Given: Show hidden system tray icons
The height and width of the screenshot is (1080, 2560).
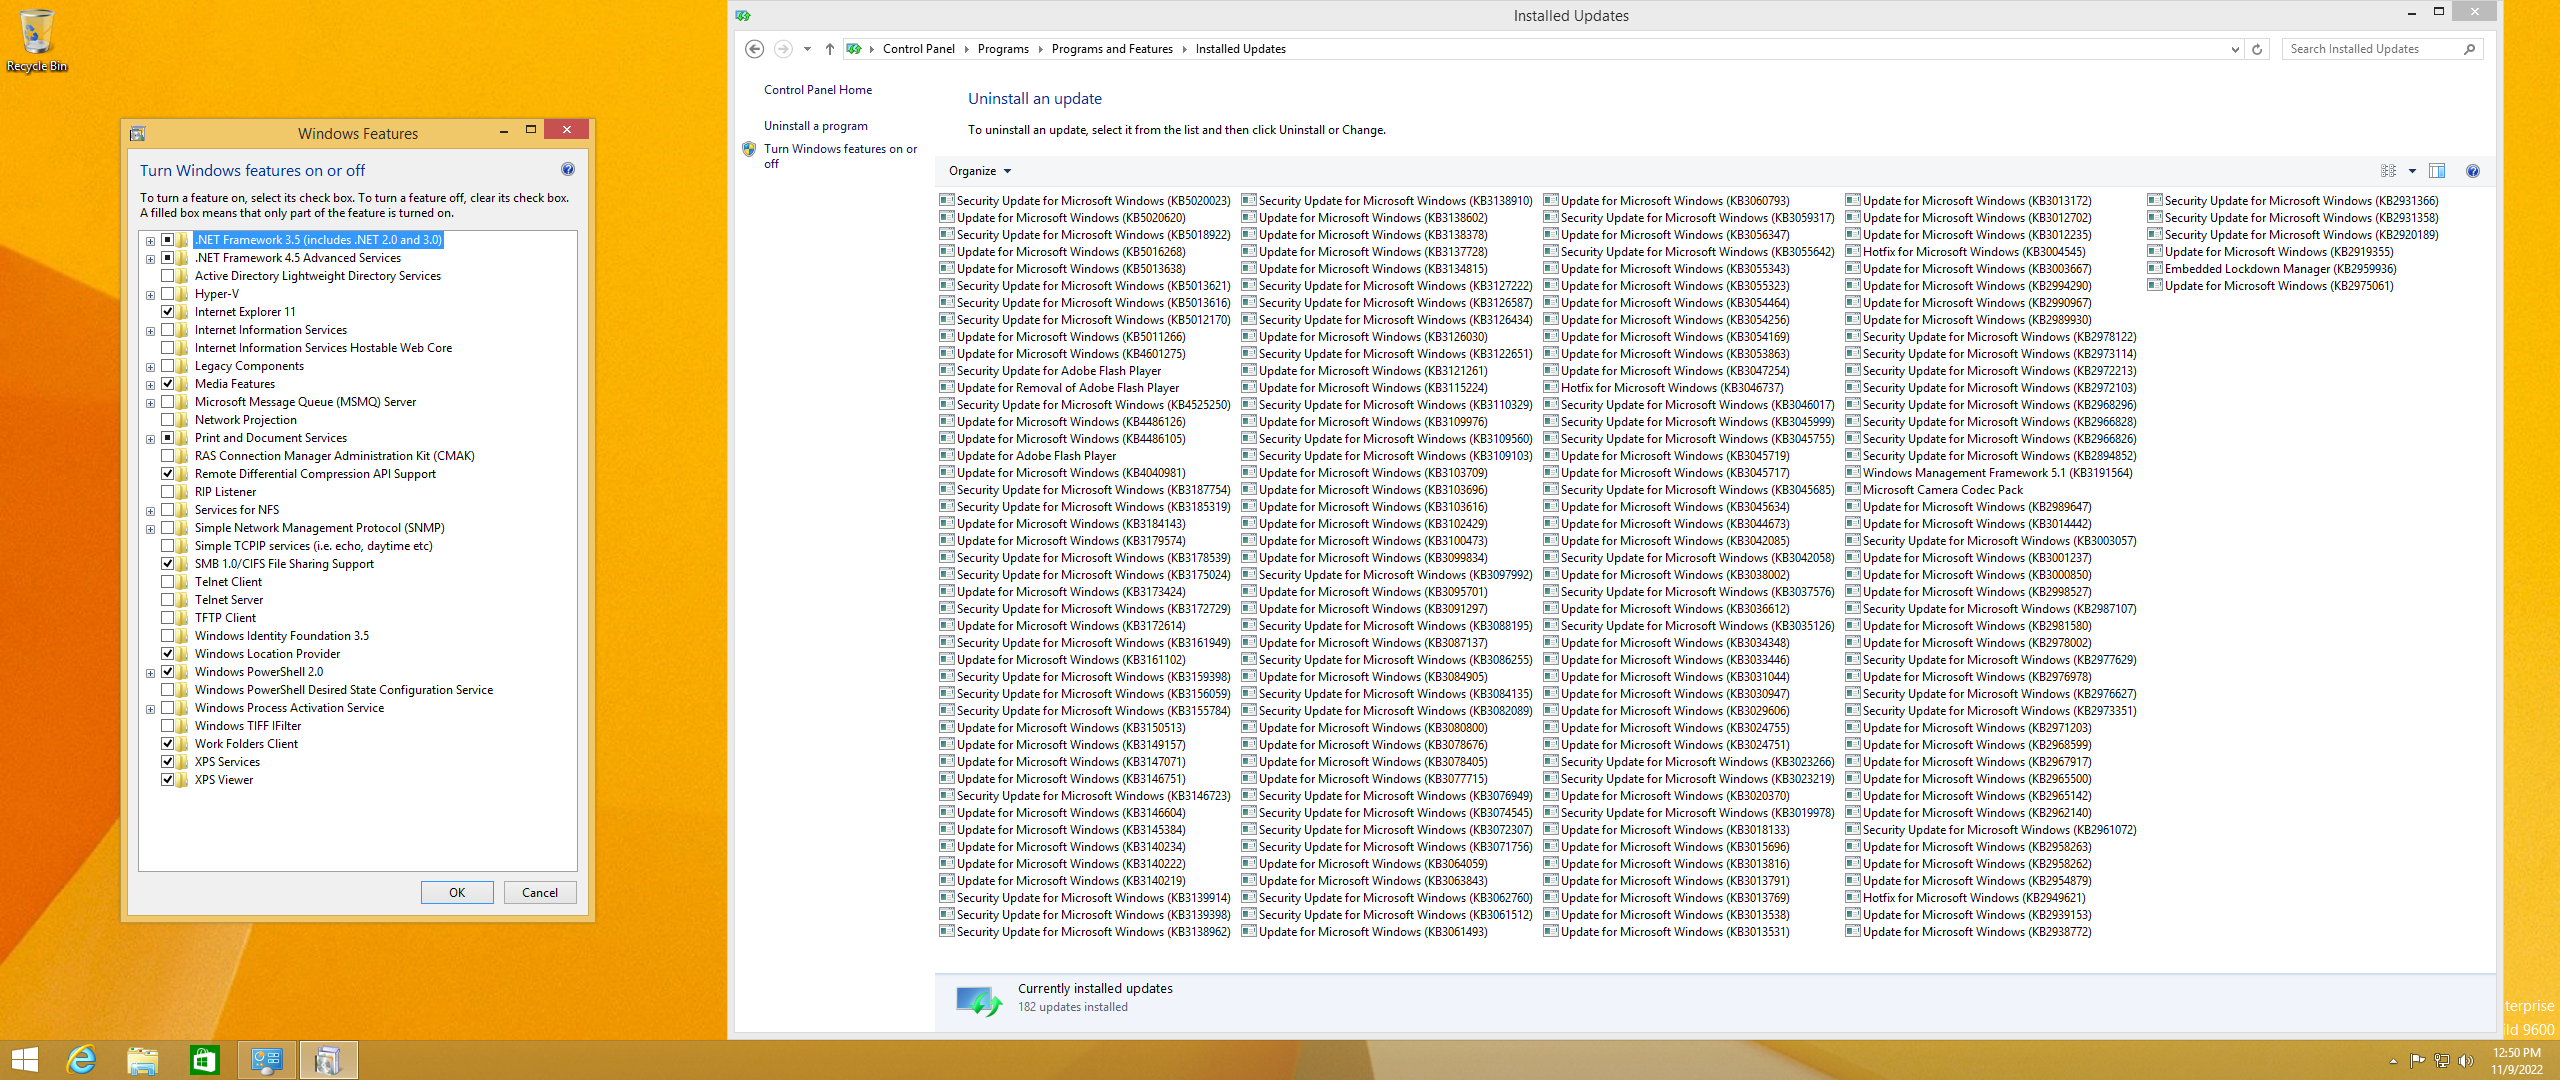Looking at the screenshot, I should click(2393, 1061).
